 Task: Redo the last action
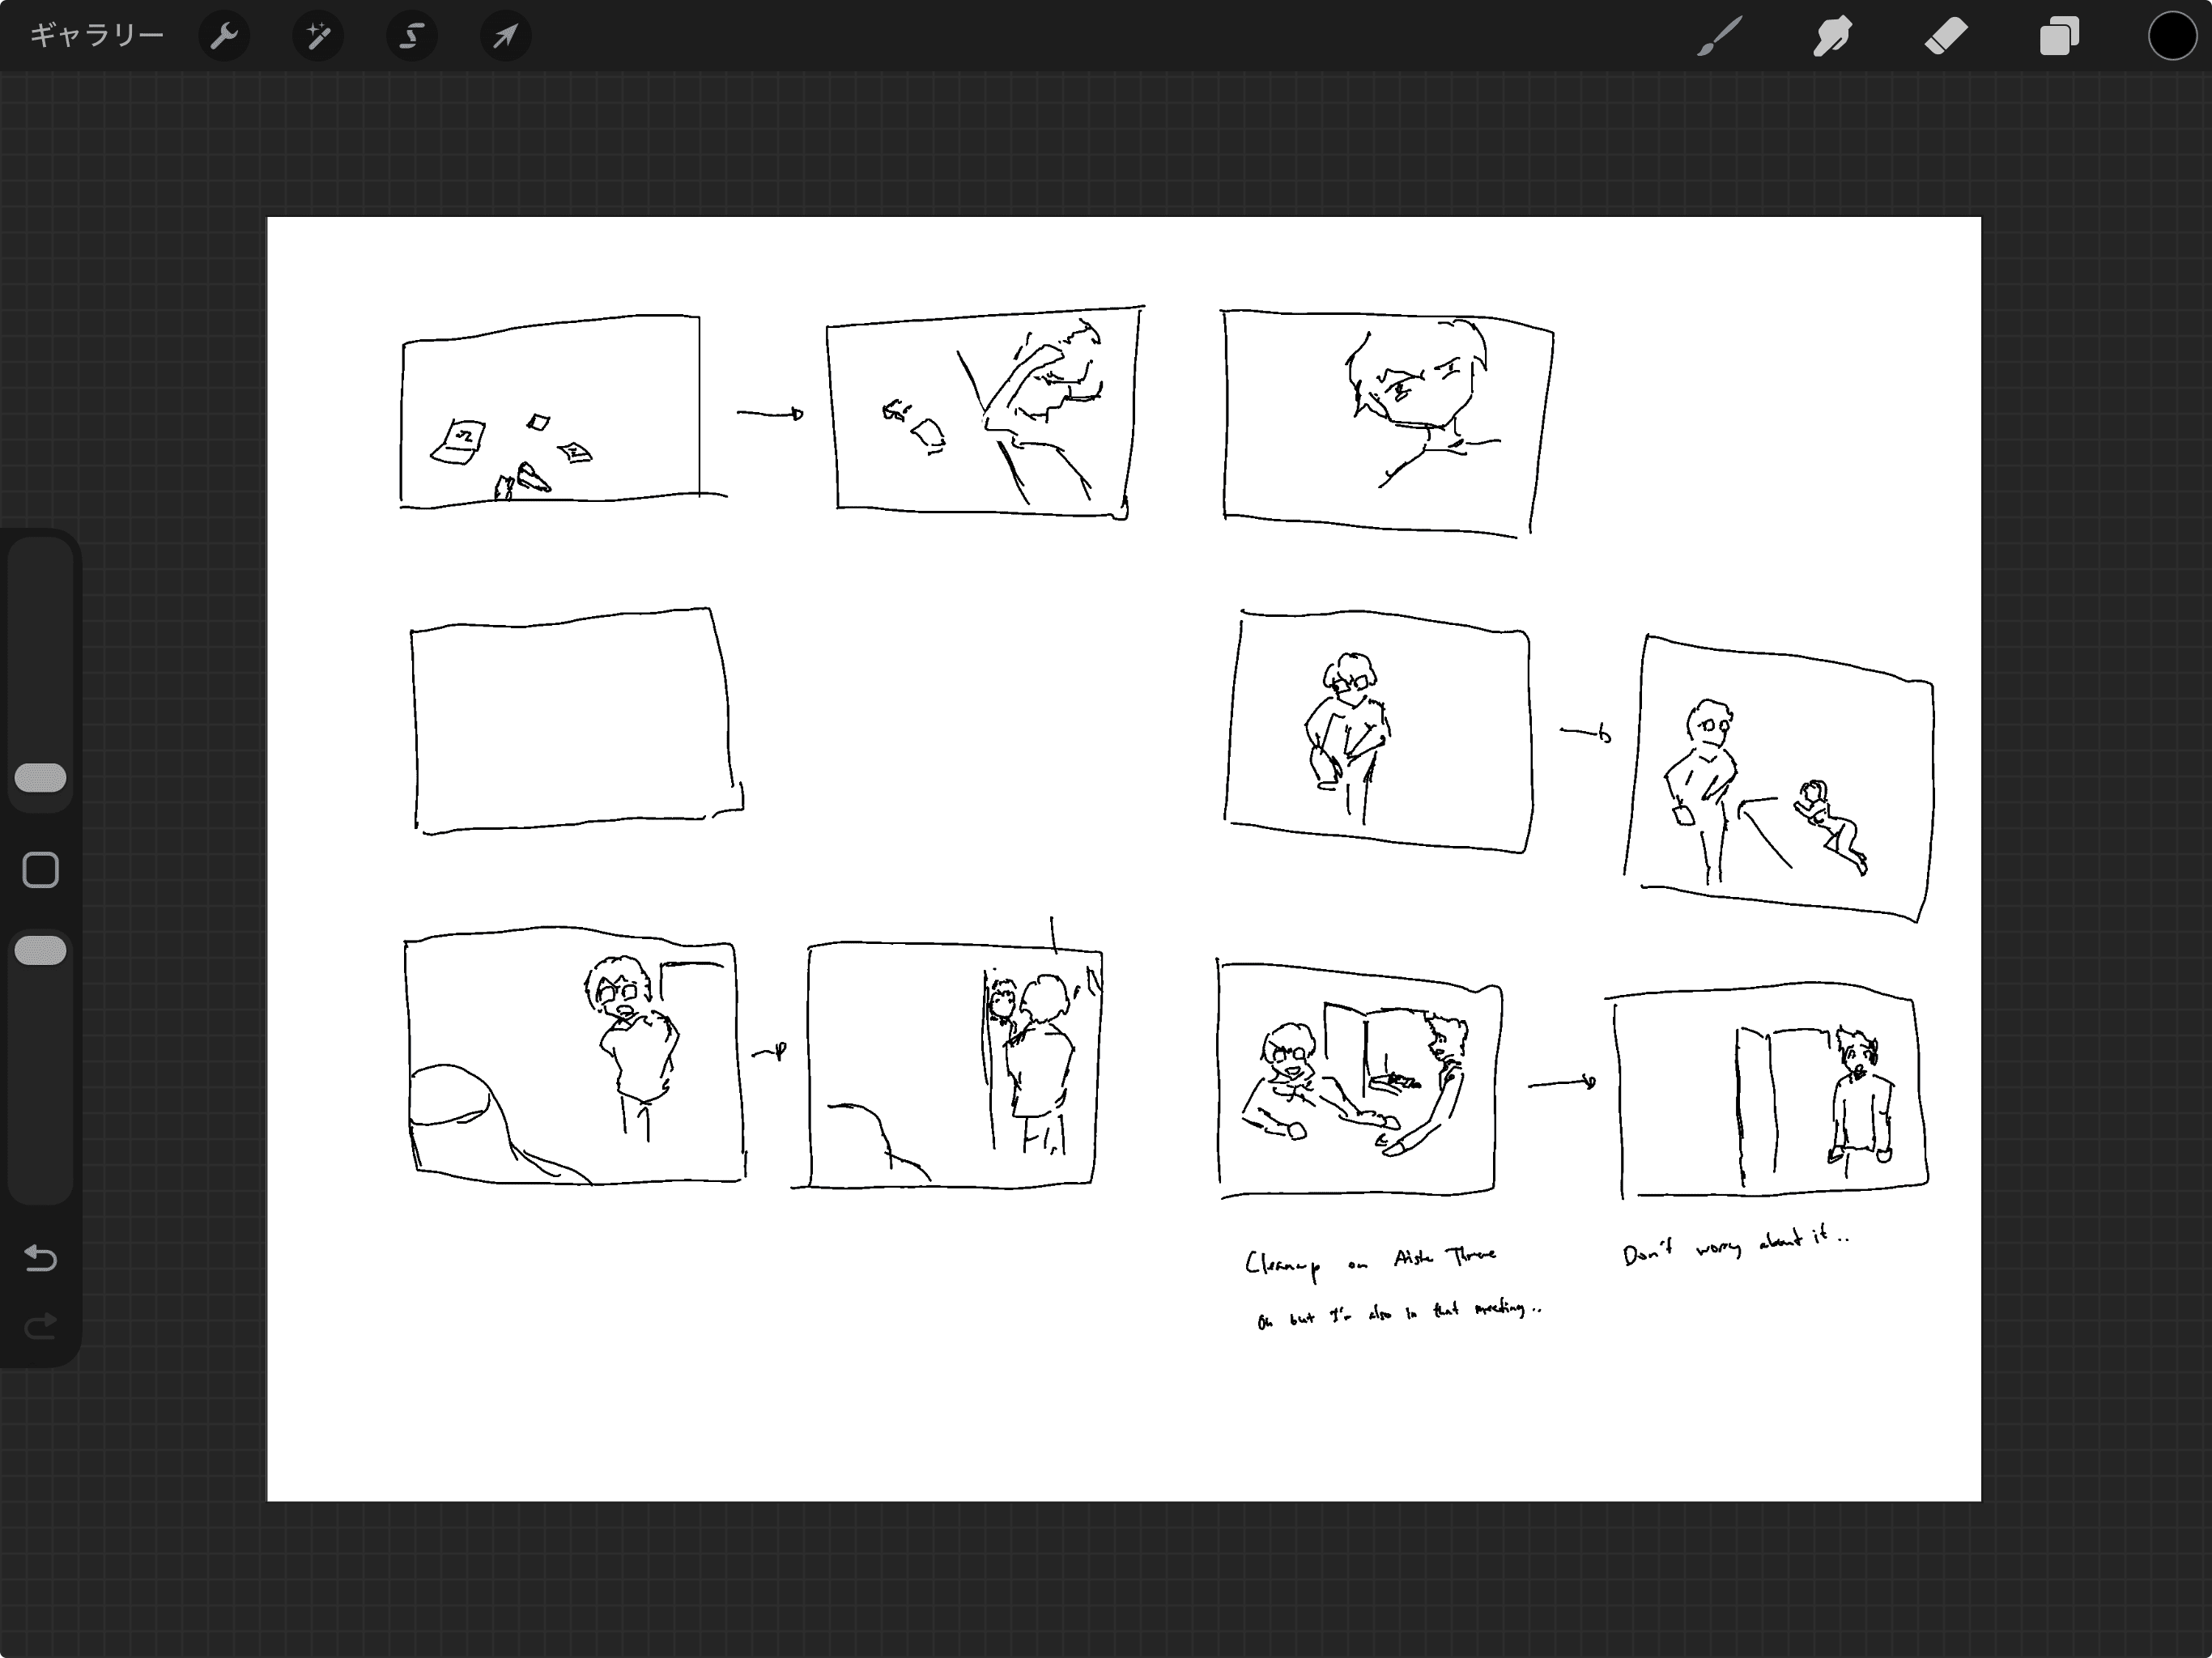(x=41, y=1327)
